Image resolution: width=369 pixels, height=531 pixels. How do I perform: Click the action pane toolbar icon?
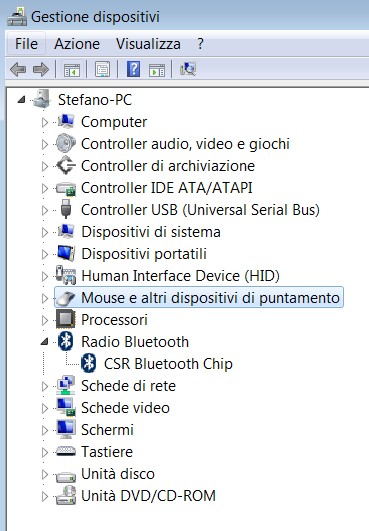(157, 70)
